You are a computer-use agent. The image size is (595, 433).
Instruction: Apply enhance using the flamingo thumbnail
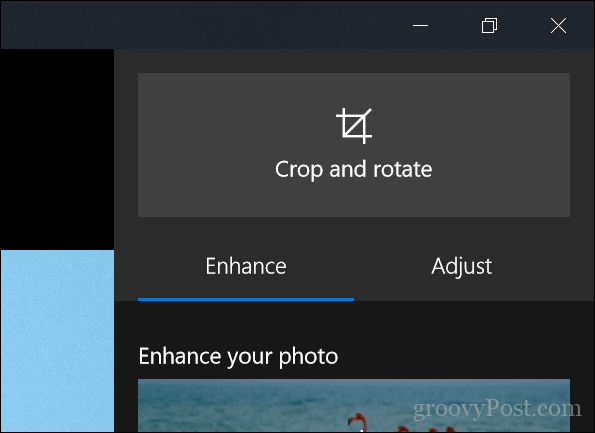[354, 405]
